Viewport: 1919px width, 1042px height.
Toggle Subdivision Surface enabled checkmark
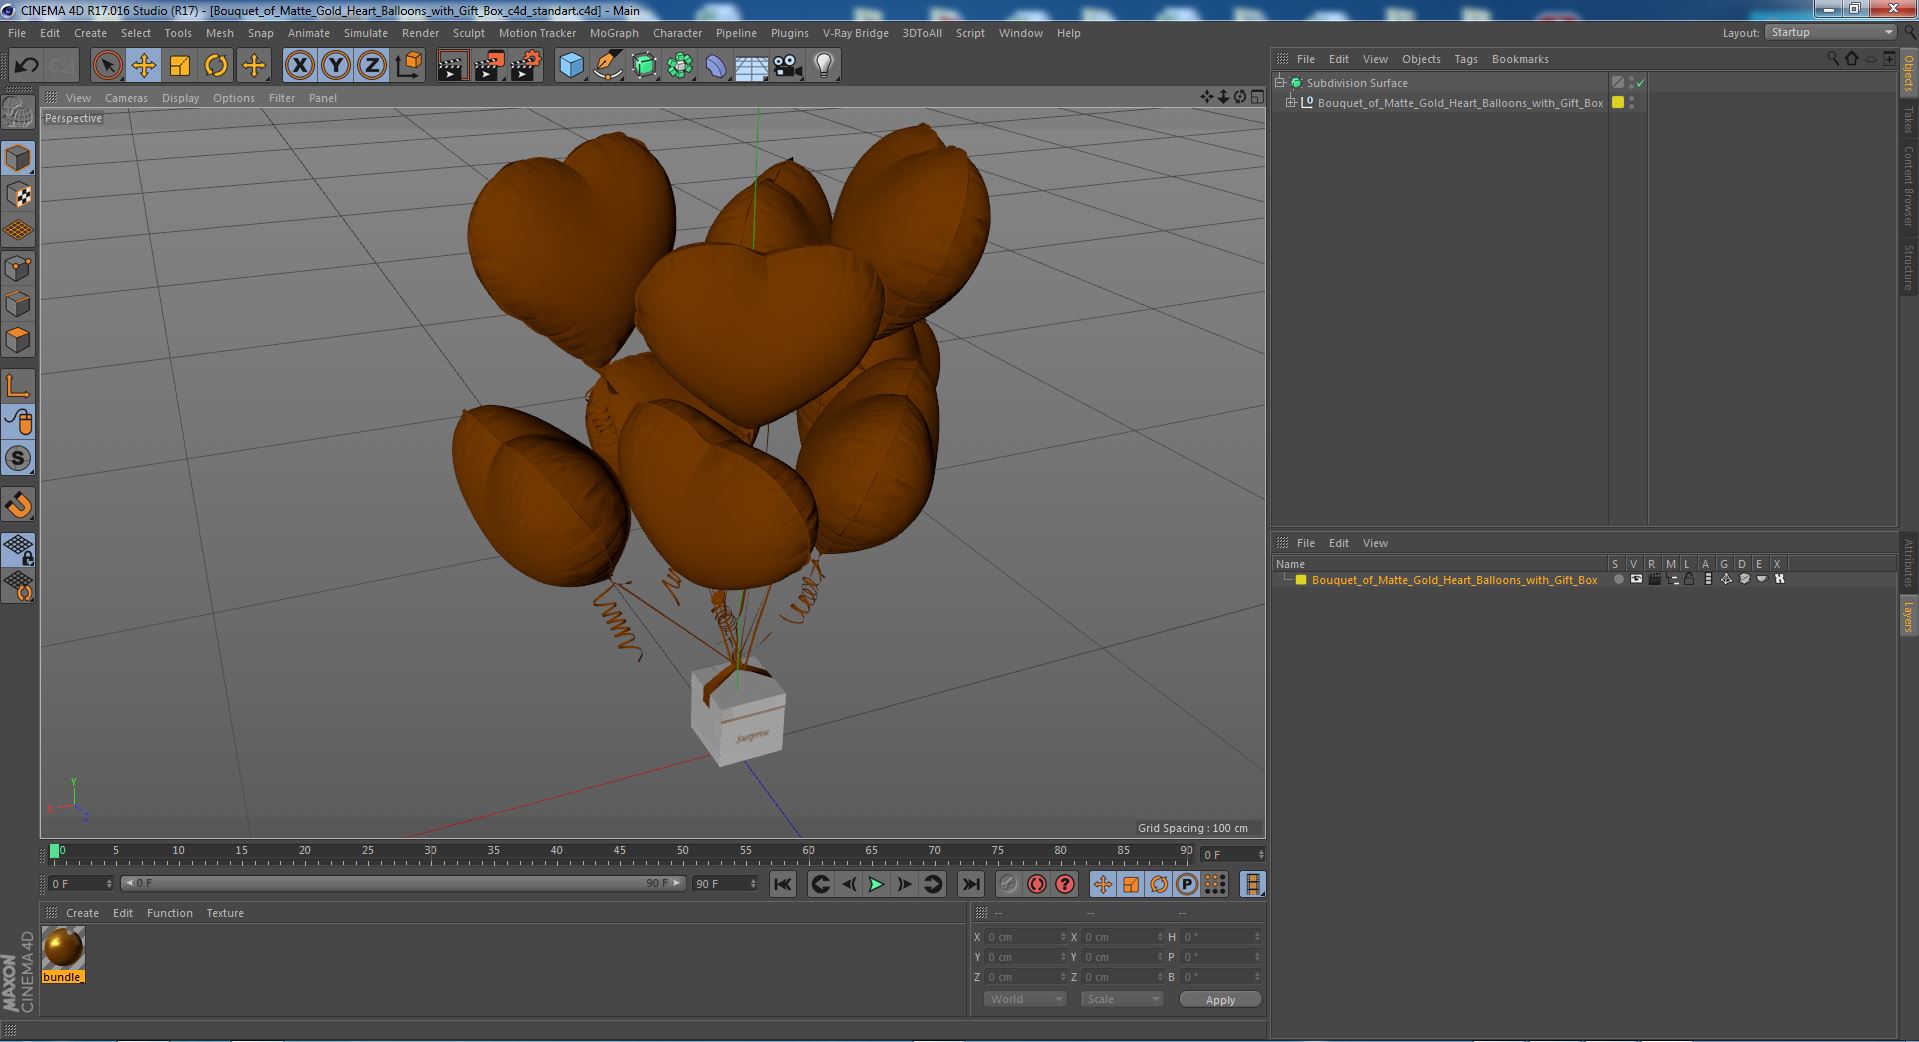tap(1640, 83)
